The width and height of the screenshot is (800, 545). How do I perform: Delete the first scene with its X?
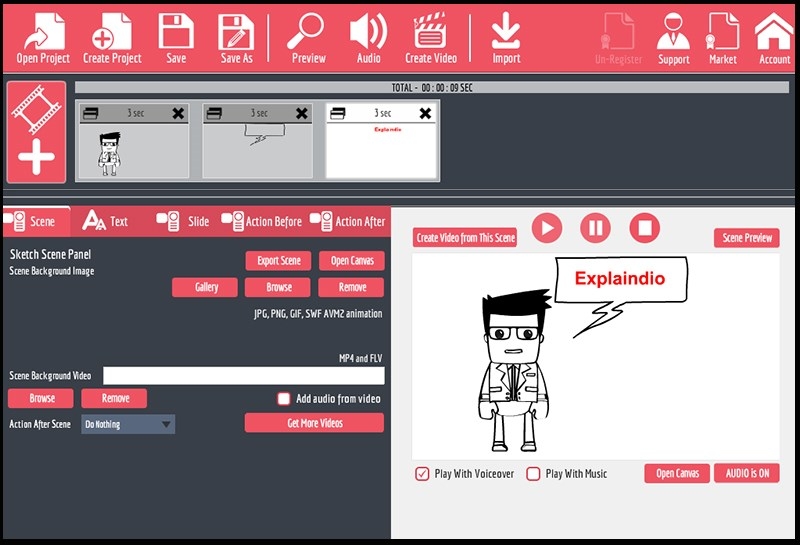coord(178,113)
